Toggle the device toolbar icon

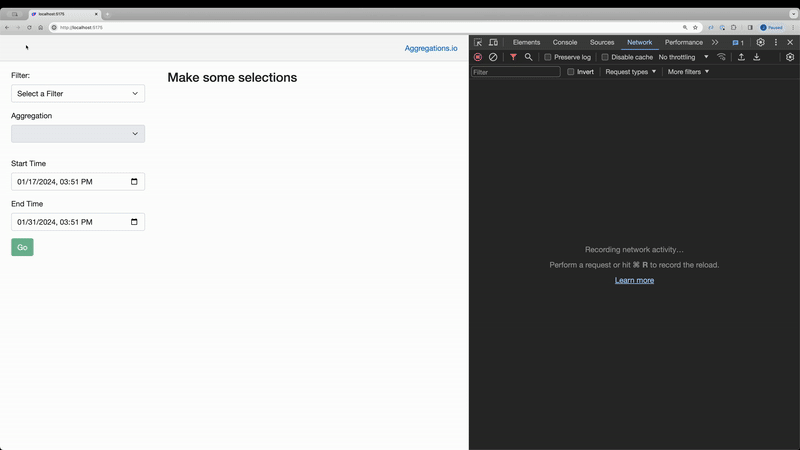pos(493,42)
